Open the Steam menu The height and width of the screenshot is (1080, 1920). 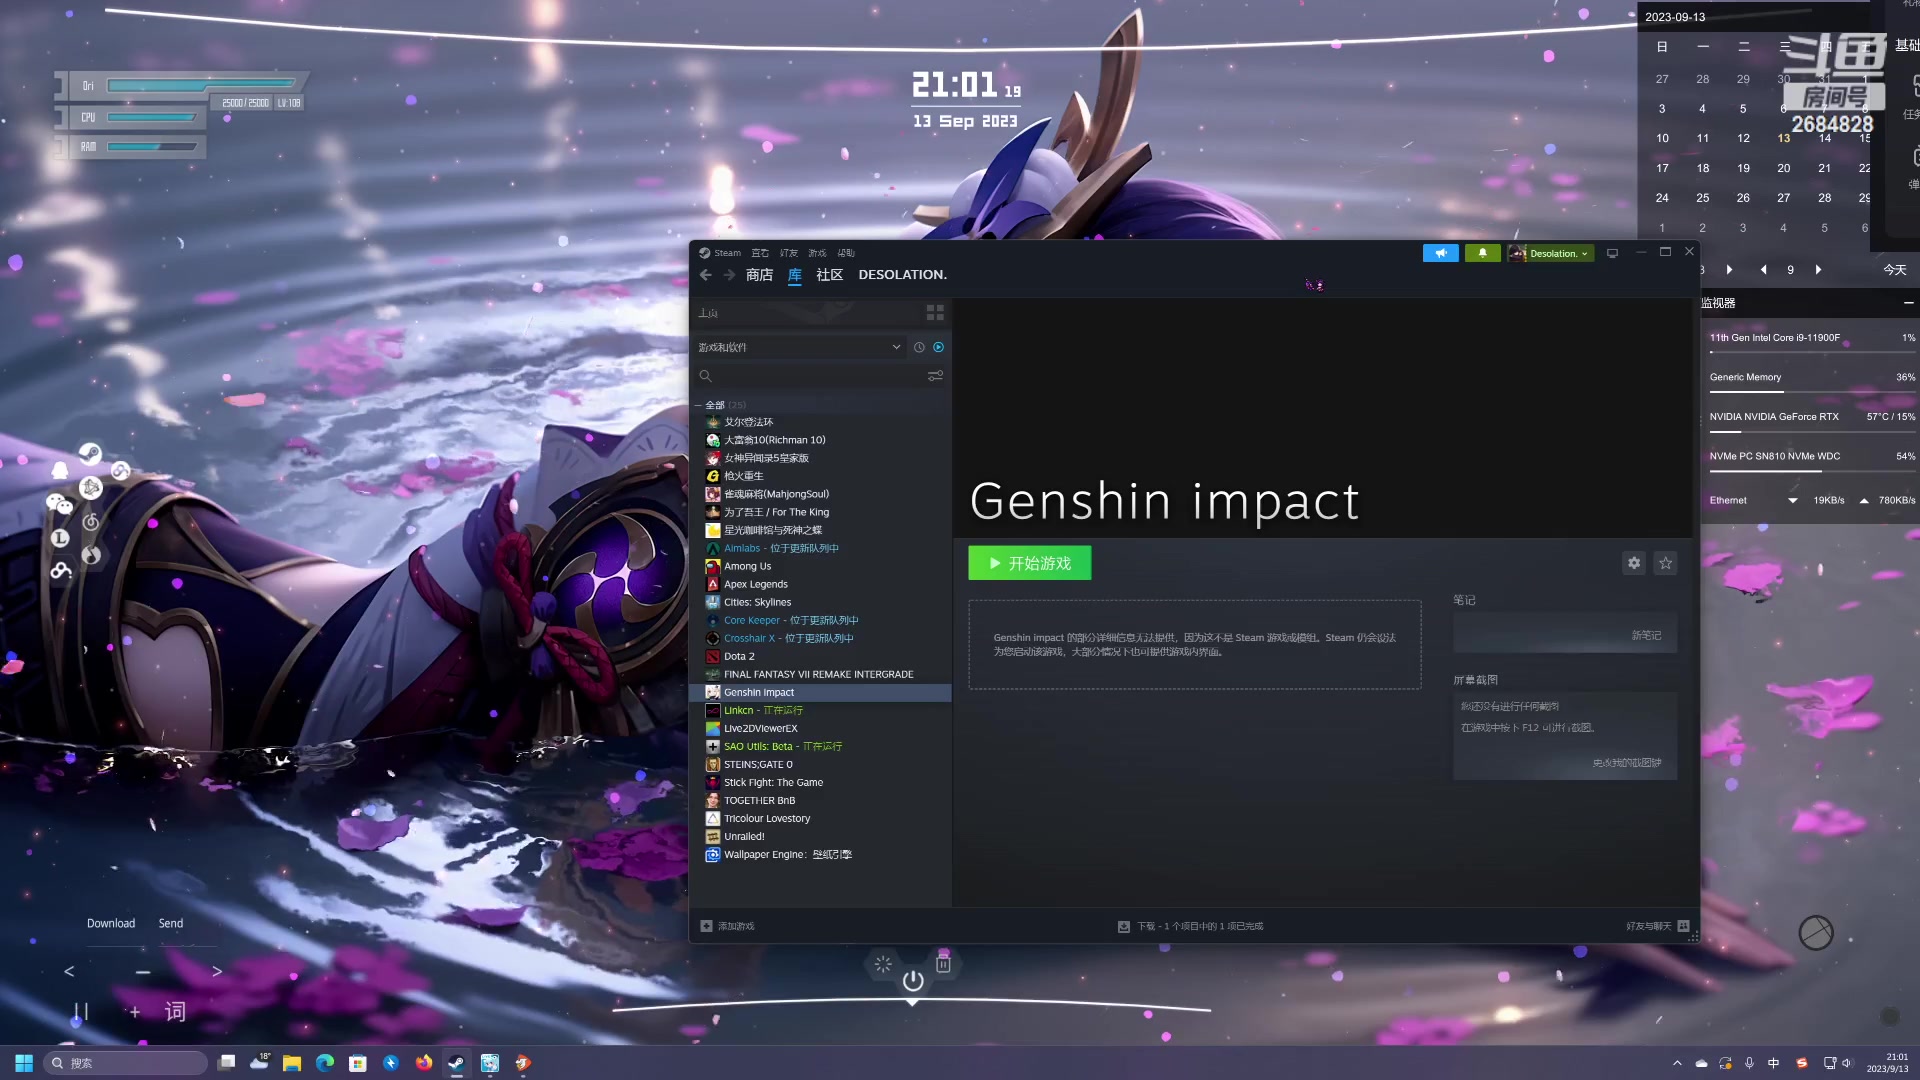tap(727, 253)
